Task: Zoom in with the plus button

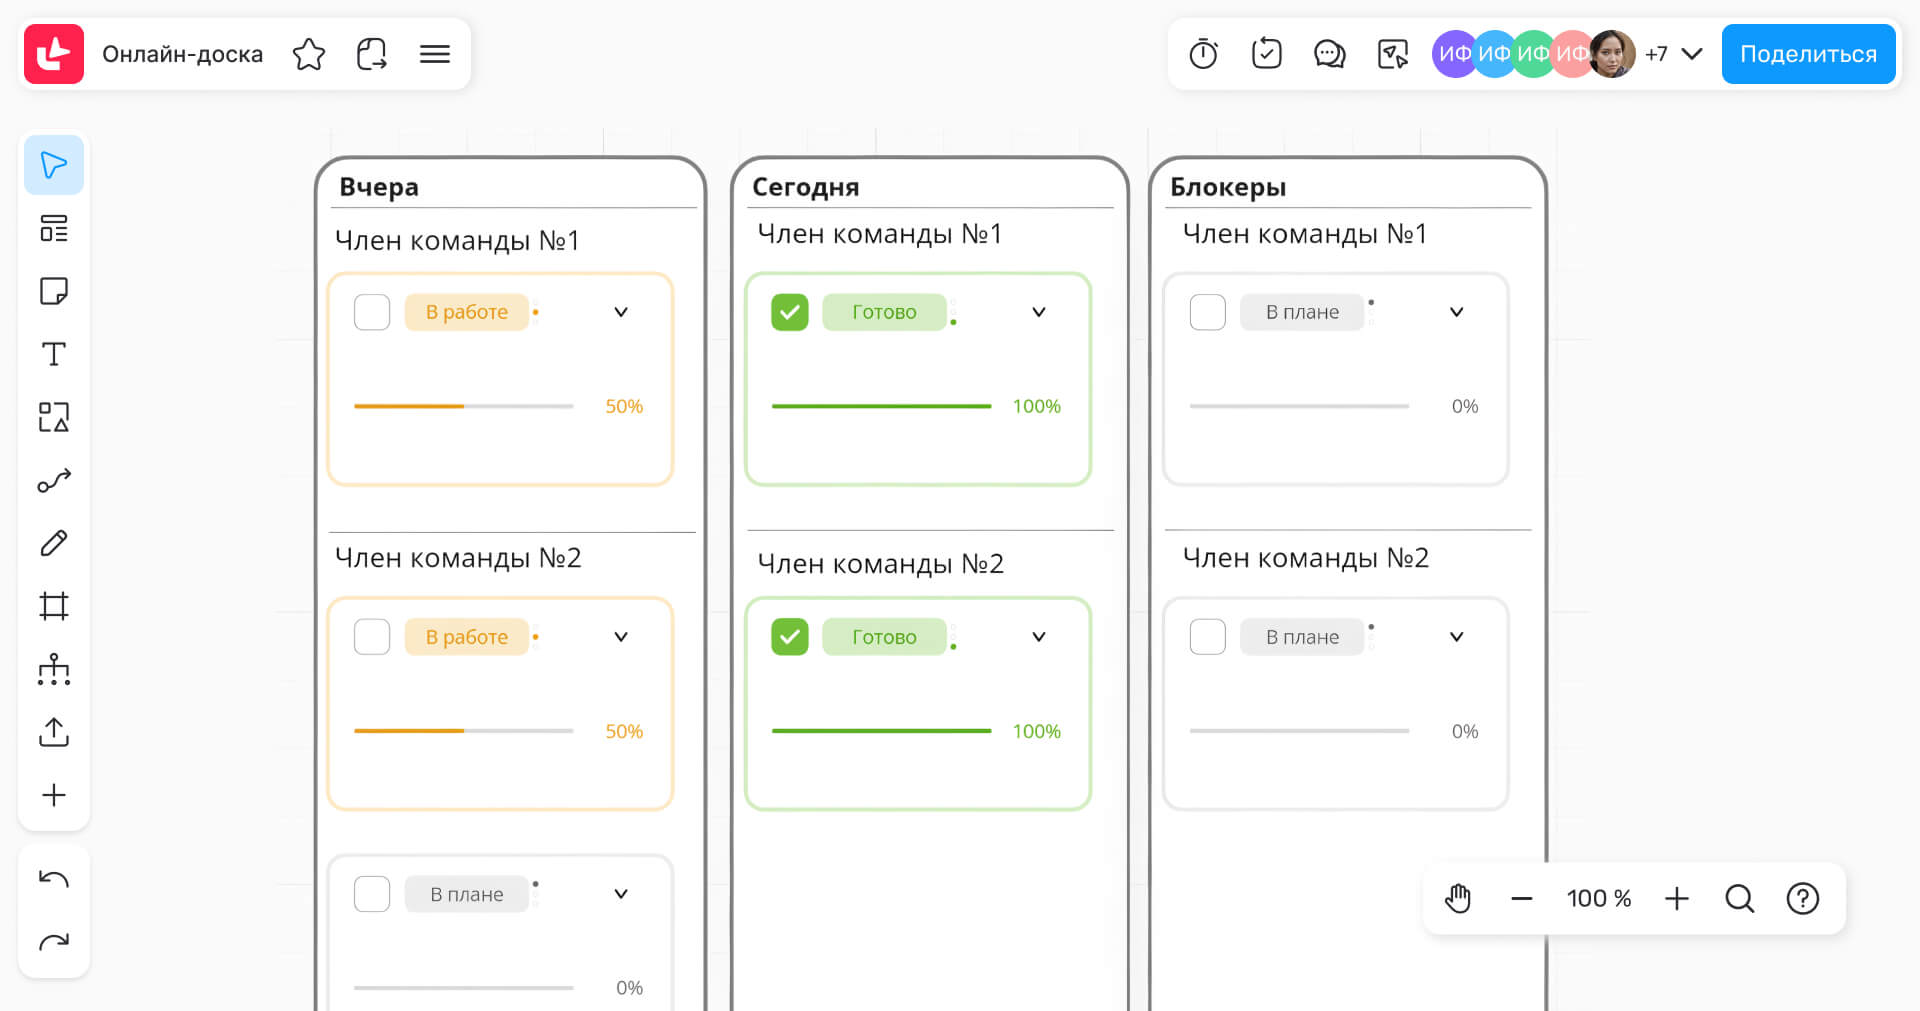Action: tap(1677, 899)
